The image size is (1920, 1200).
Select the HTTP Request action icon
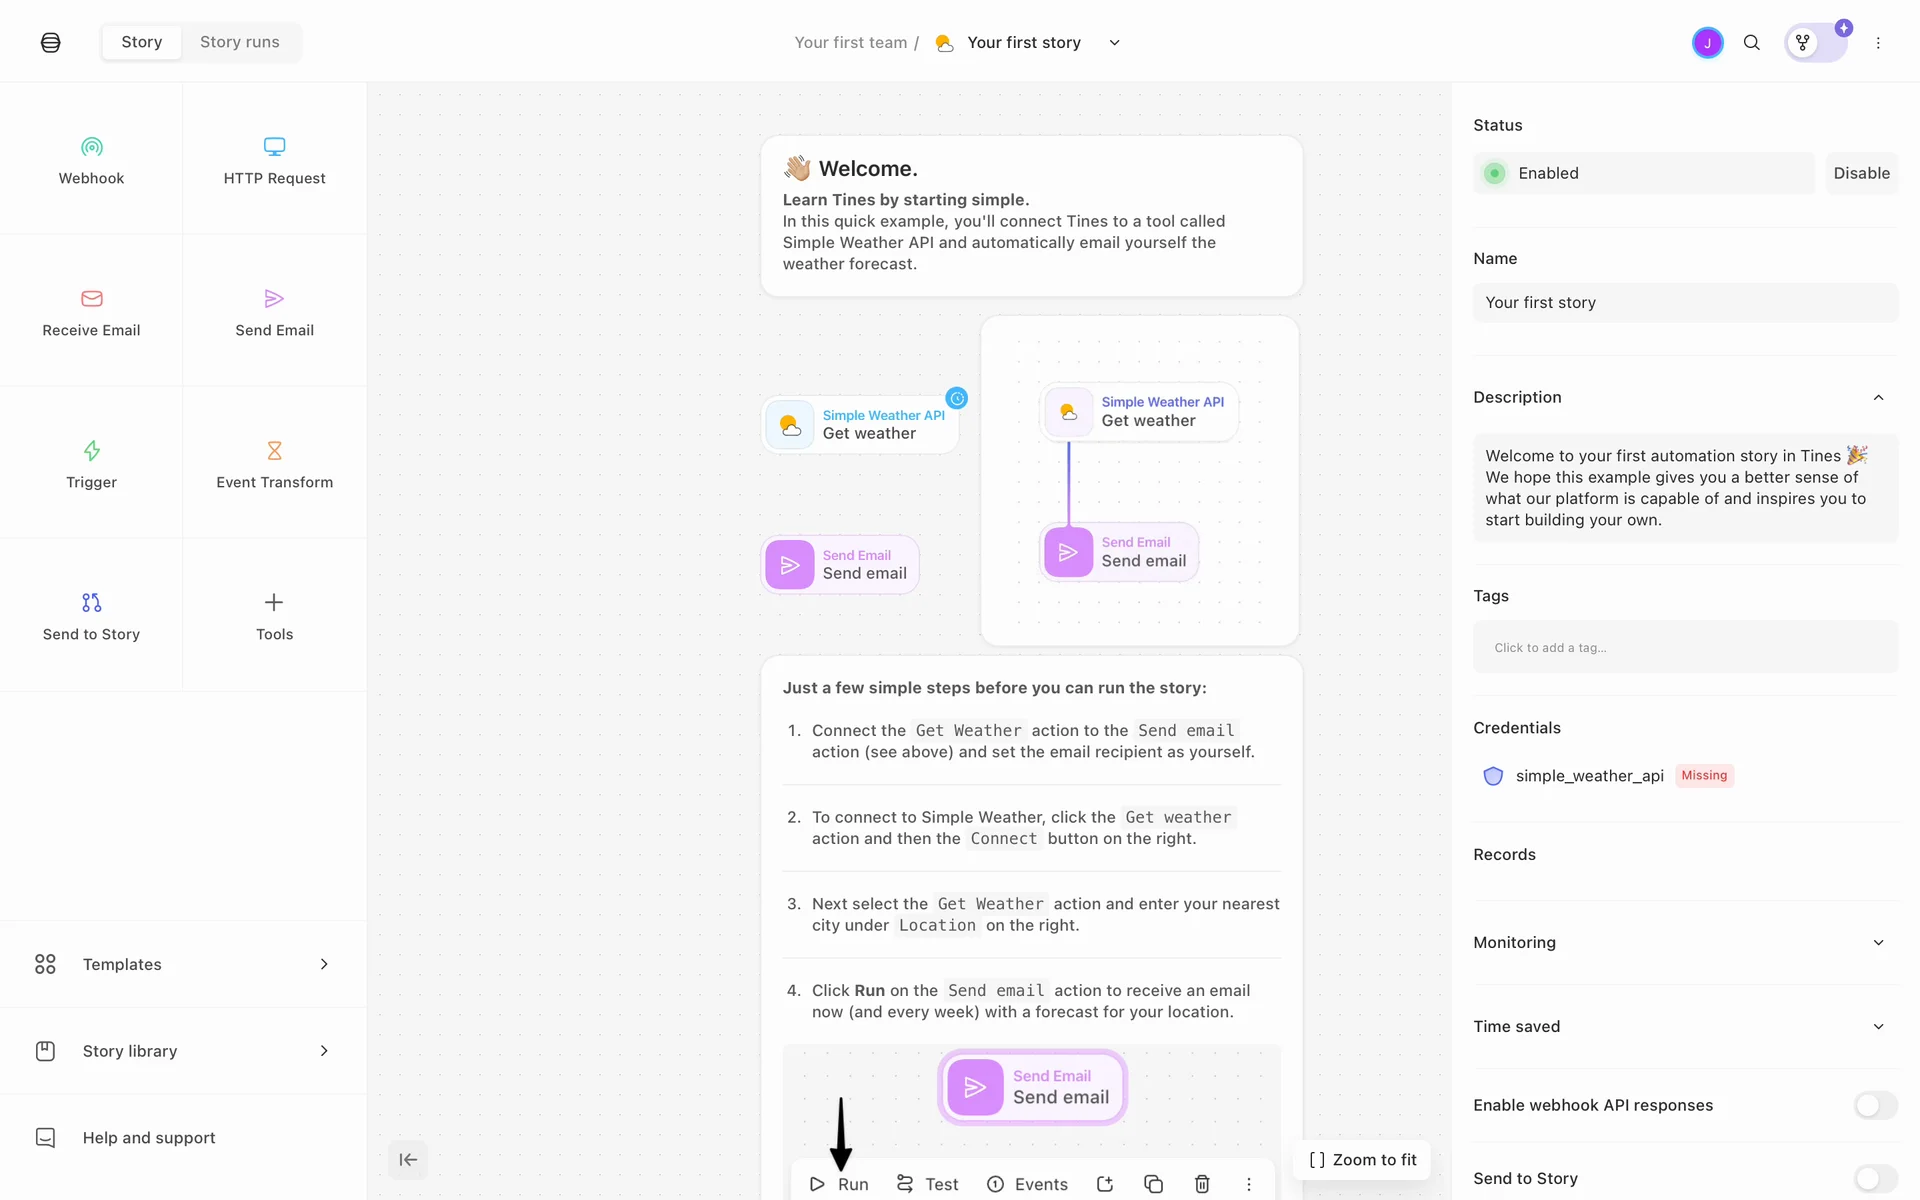pos(274,147)
